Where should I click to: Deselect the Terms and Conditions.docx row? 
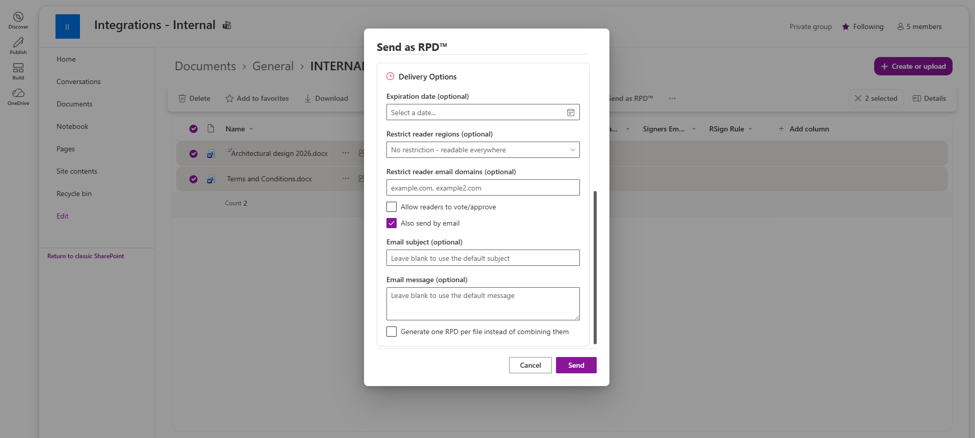coord(193,179)
